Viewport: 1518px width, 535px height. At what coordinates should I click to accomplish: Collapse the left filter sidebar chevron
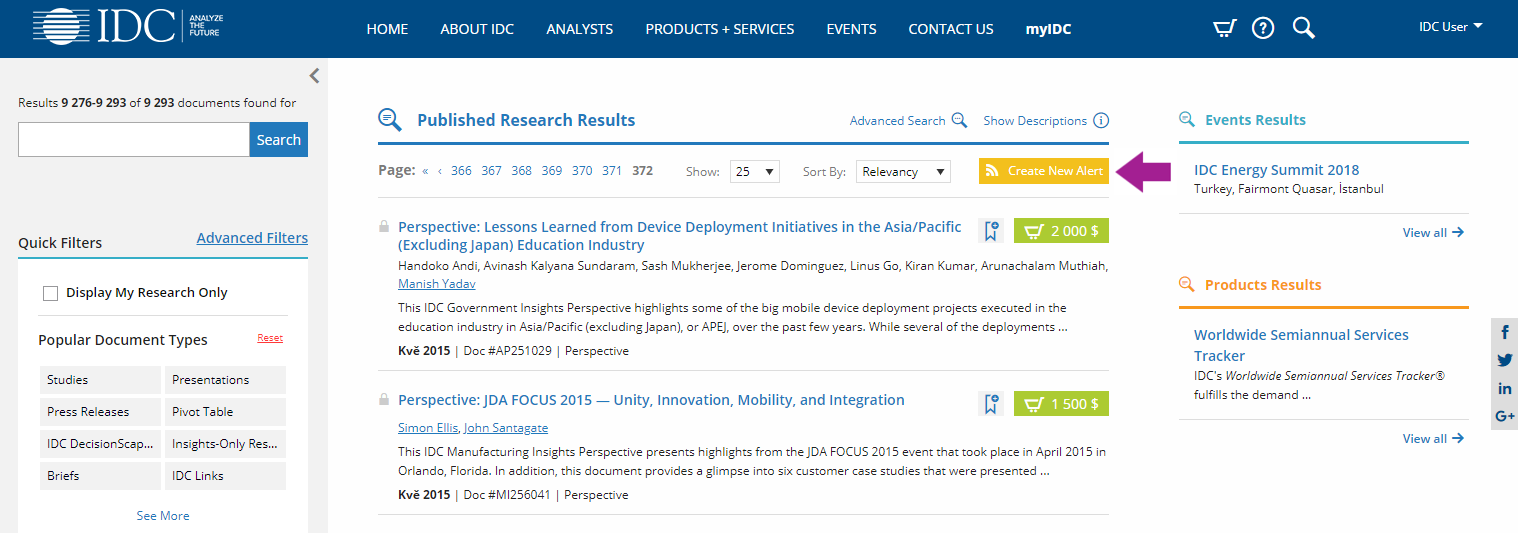314,75
